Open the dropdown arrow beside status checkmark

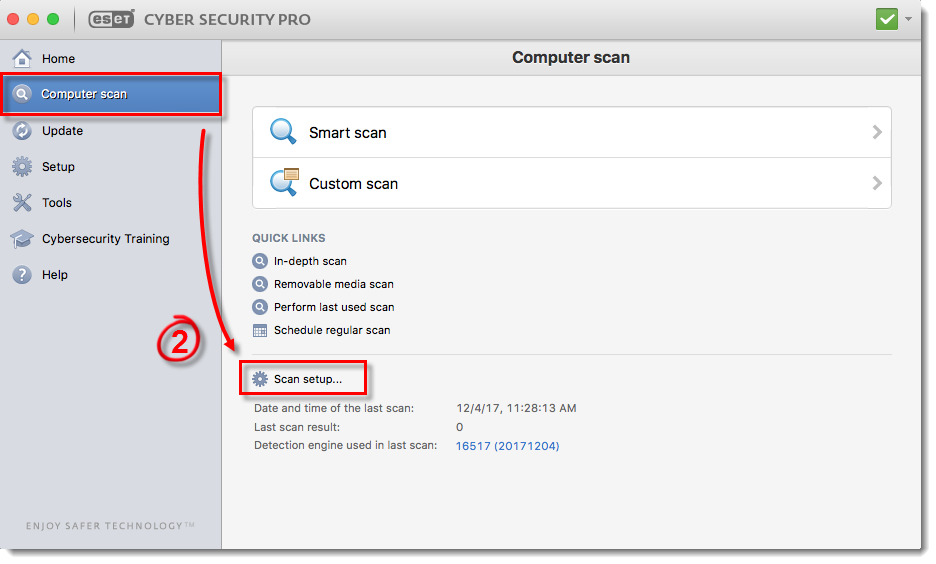coord(908,19)
